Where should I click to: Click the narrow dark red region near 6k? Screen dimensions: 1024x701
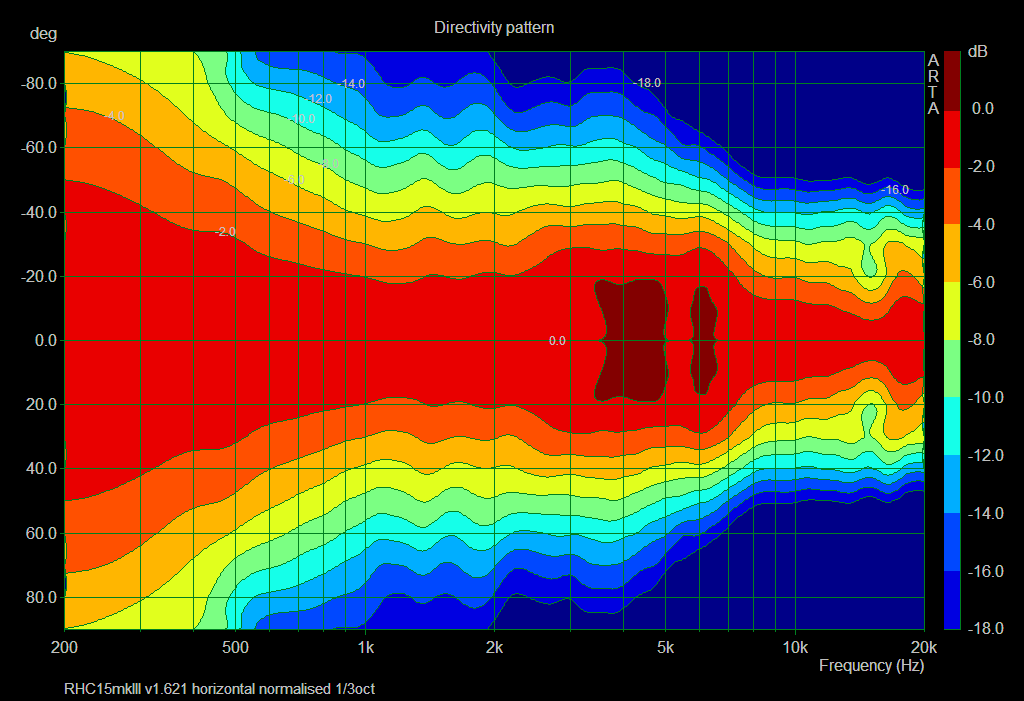[703, 340]
